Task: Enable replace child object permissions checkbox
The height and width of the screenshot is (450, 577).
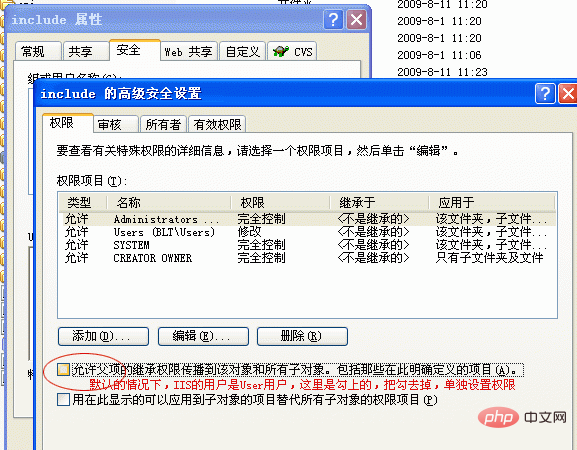Action: (x=63, y=400)
